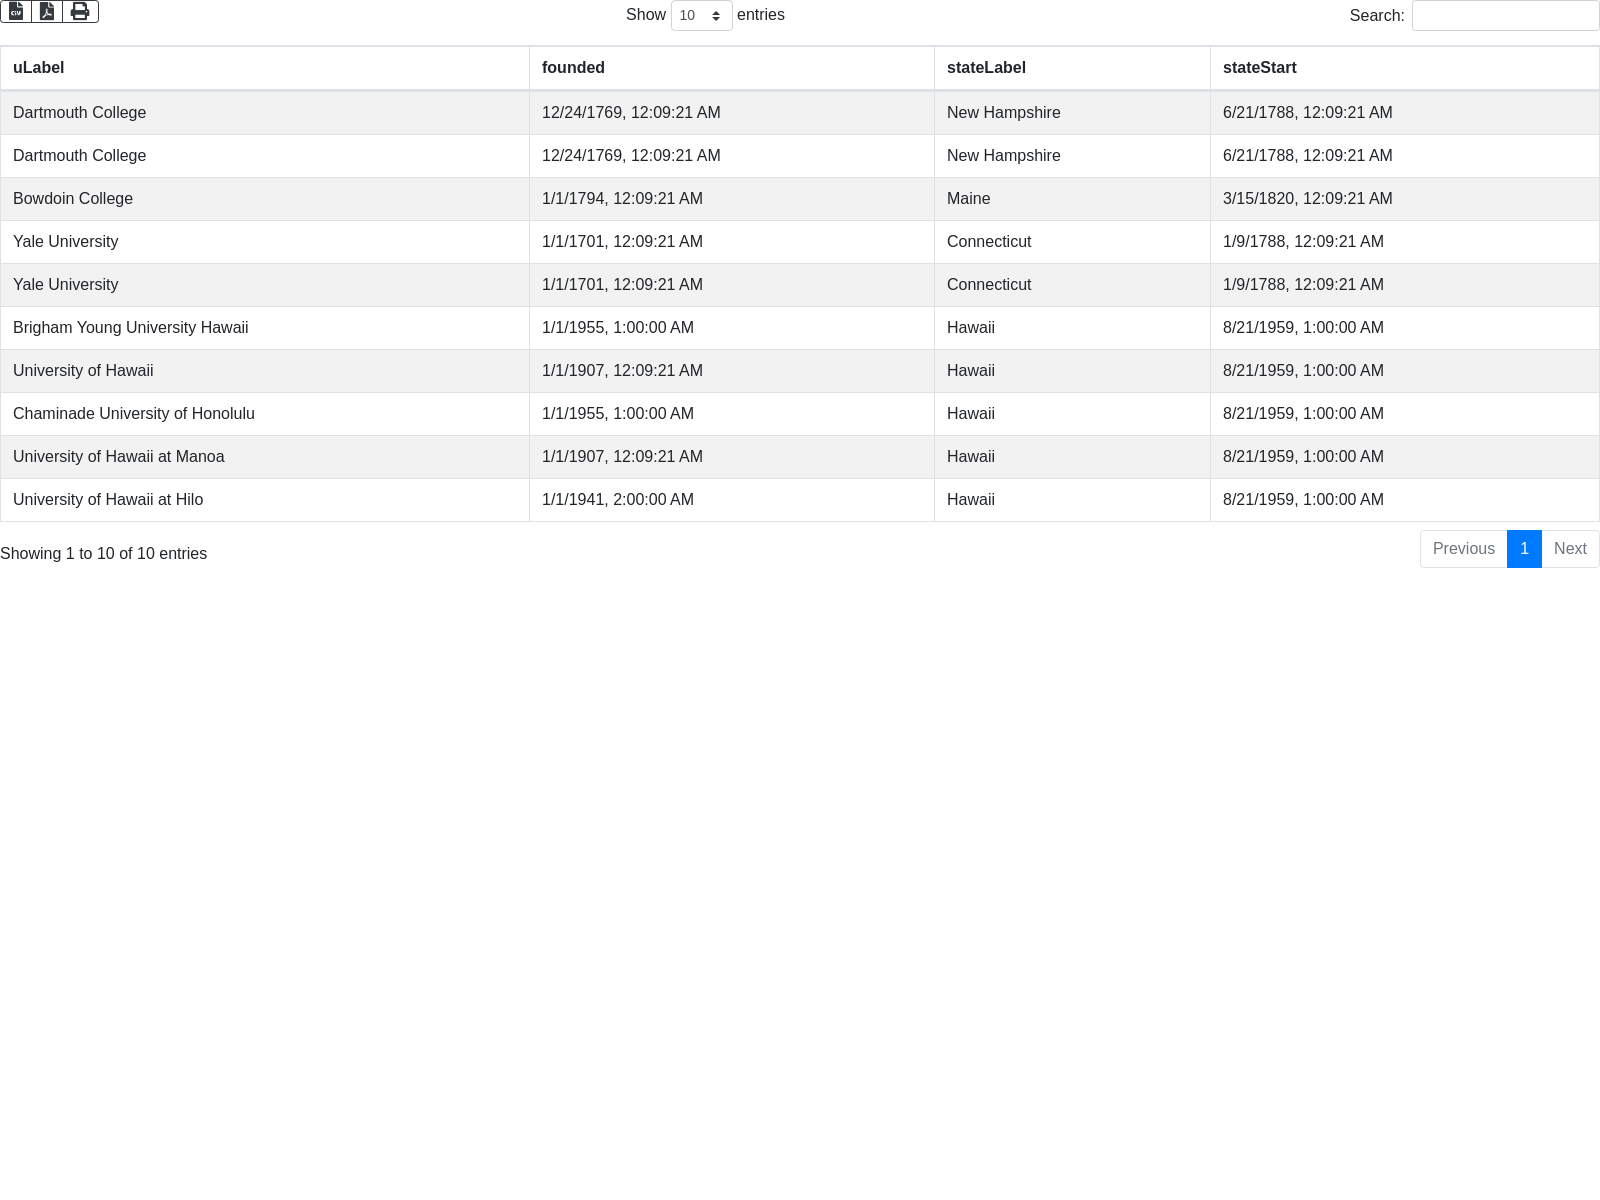Click the Next page button
The height and width of the screenshot is (1200, 1600).
(1569, 549)
